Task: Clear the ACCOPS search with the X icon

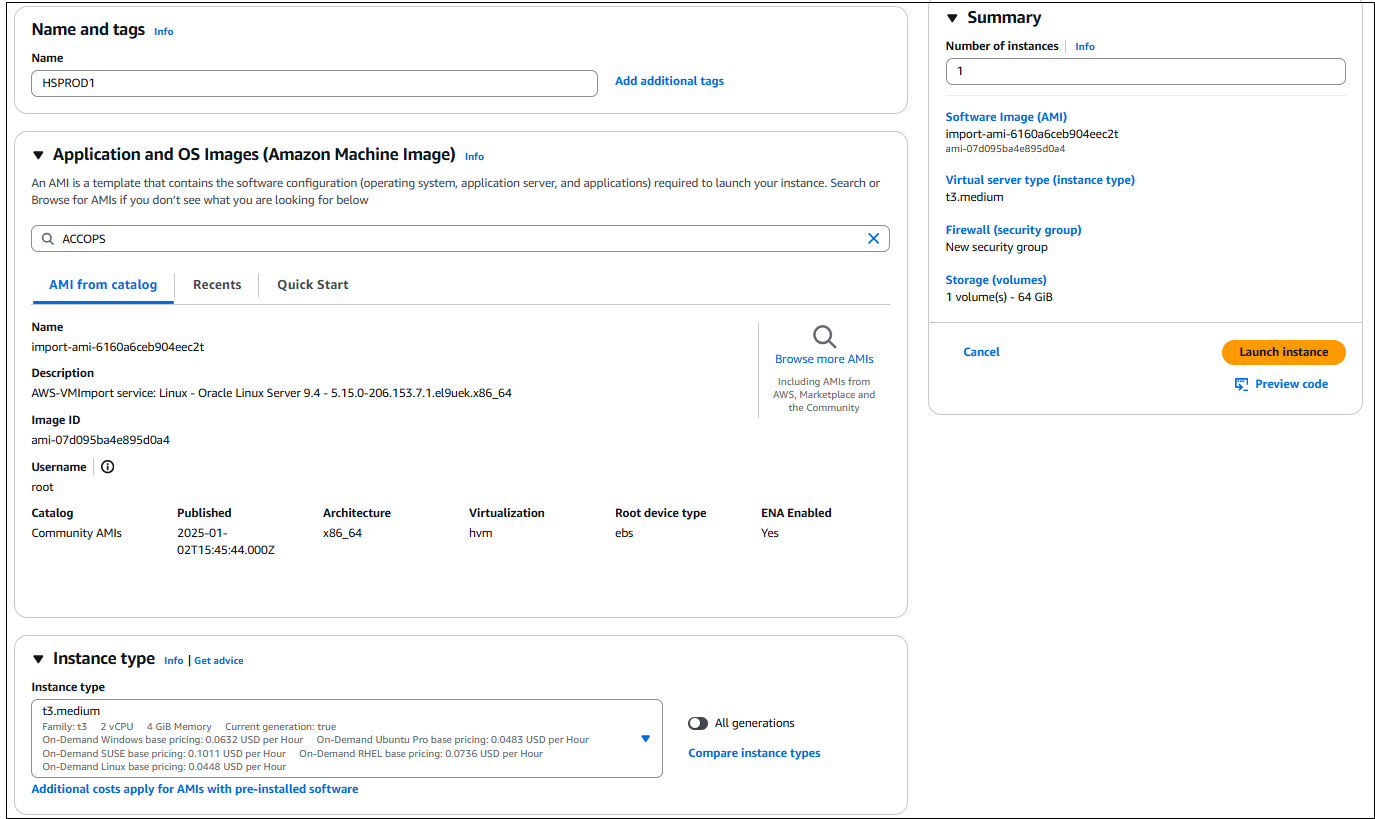Action: (873, 238)
